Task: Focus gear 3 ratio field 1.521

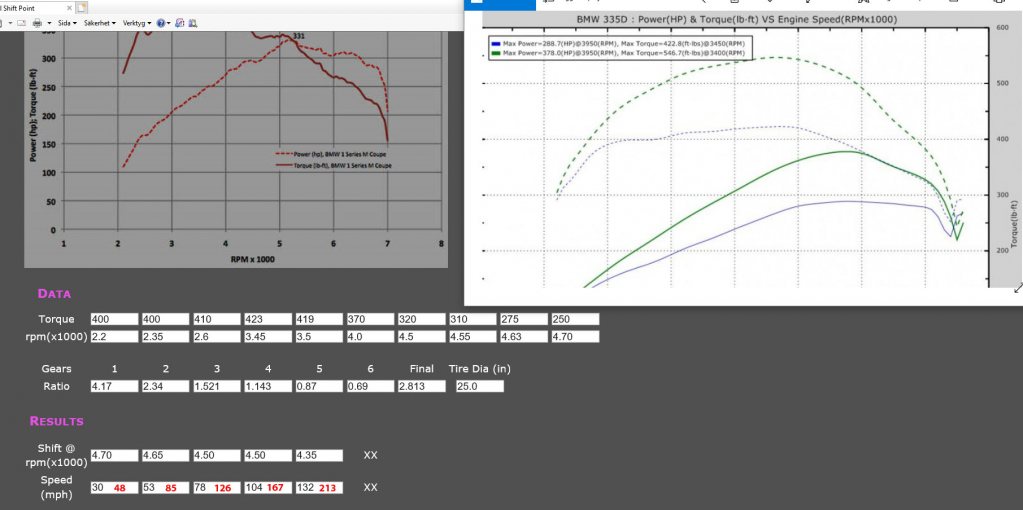Action: click(x=217, y=386)
